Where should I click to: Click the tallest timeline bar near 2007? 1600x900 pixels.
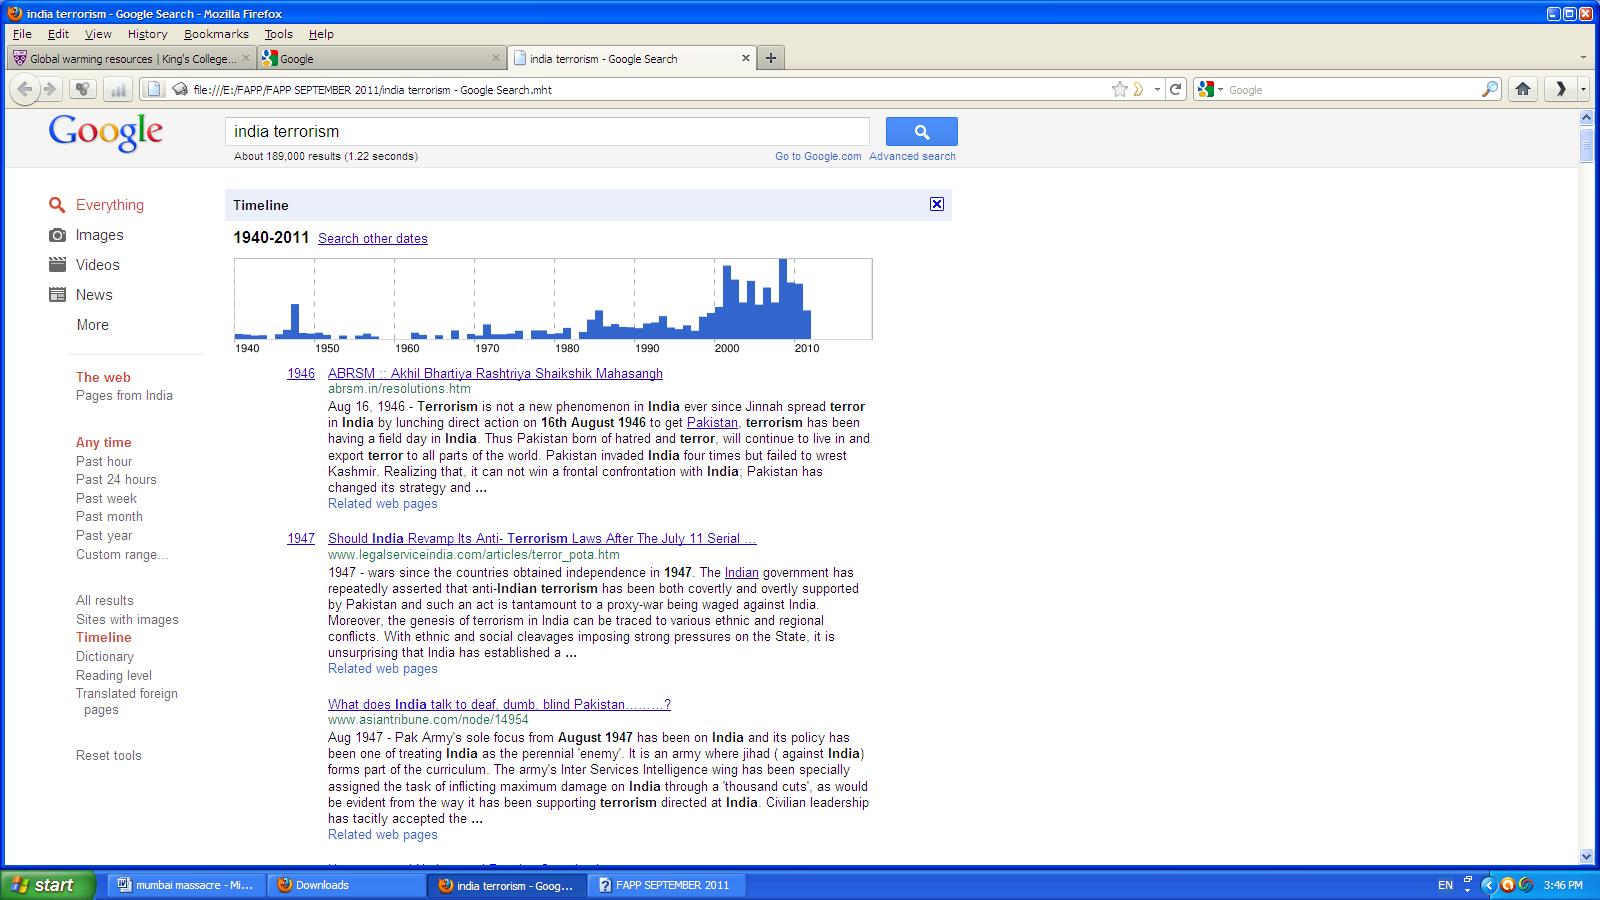tap(783, 299)
